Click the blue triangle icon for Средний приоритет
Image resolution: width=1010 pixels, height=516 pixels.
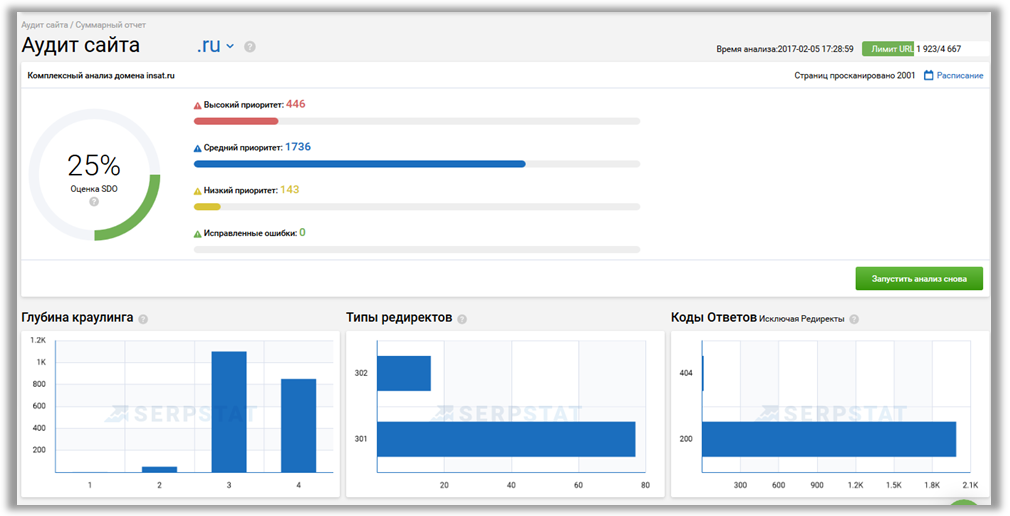tap(198, 148)
